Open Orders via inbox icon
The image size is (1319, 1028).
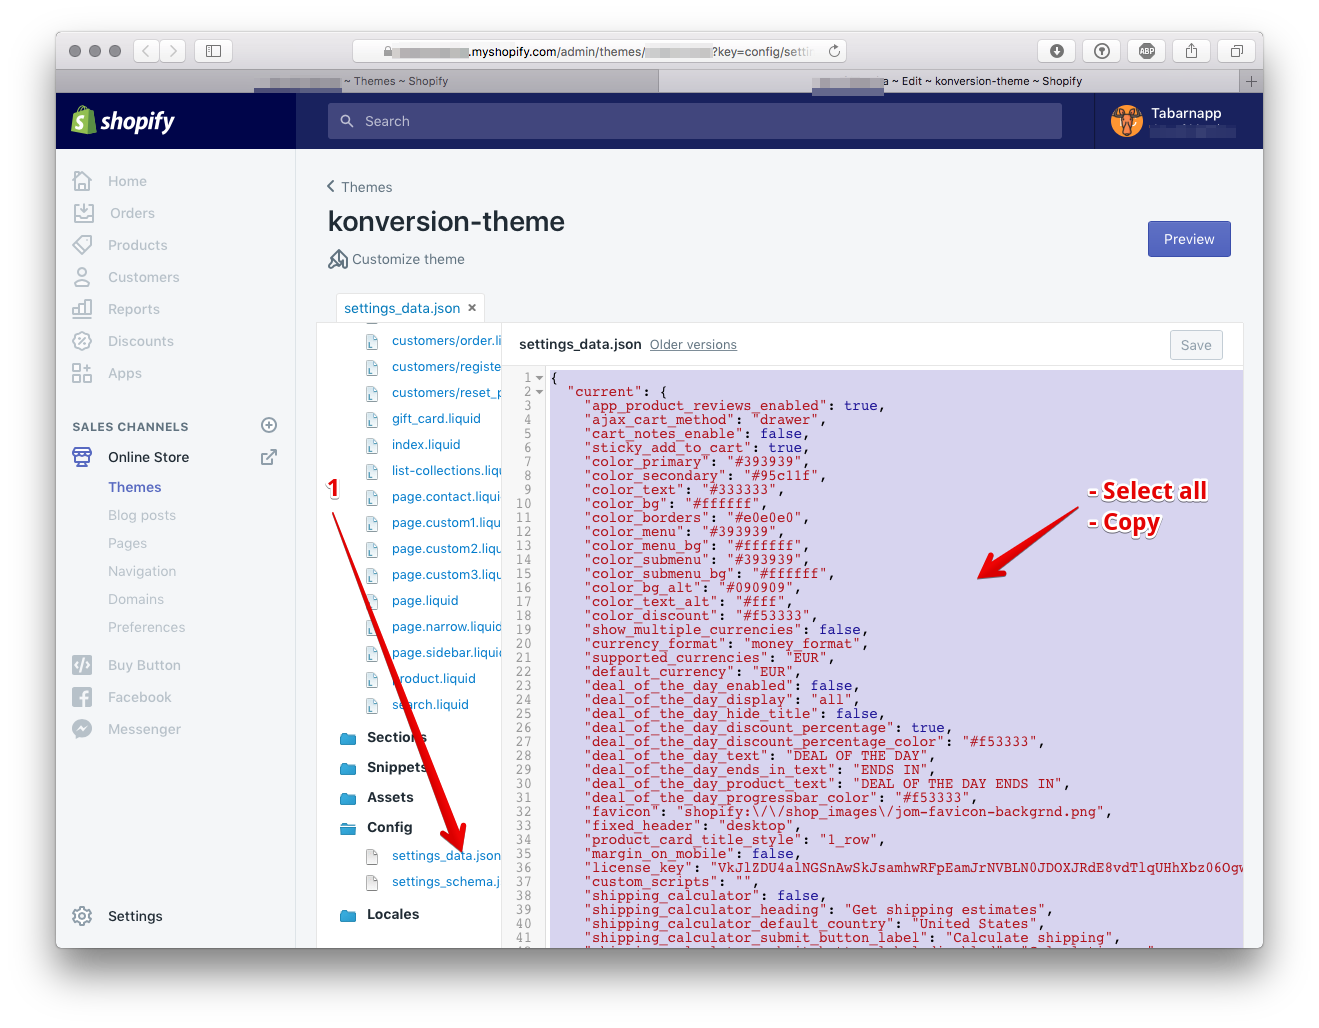coord(83,213)
